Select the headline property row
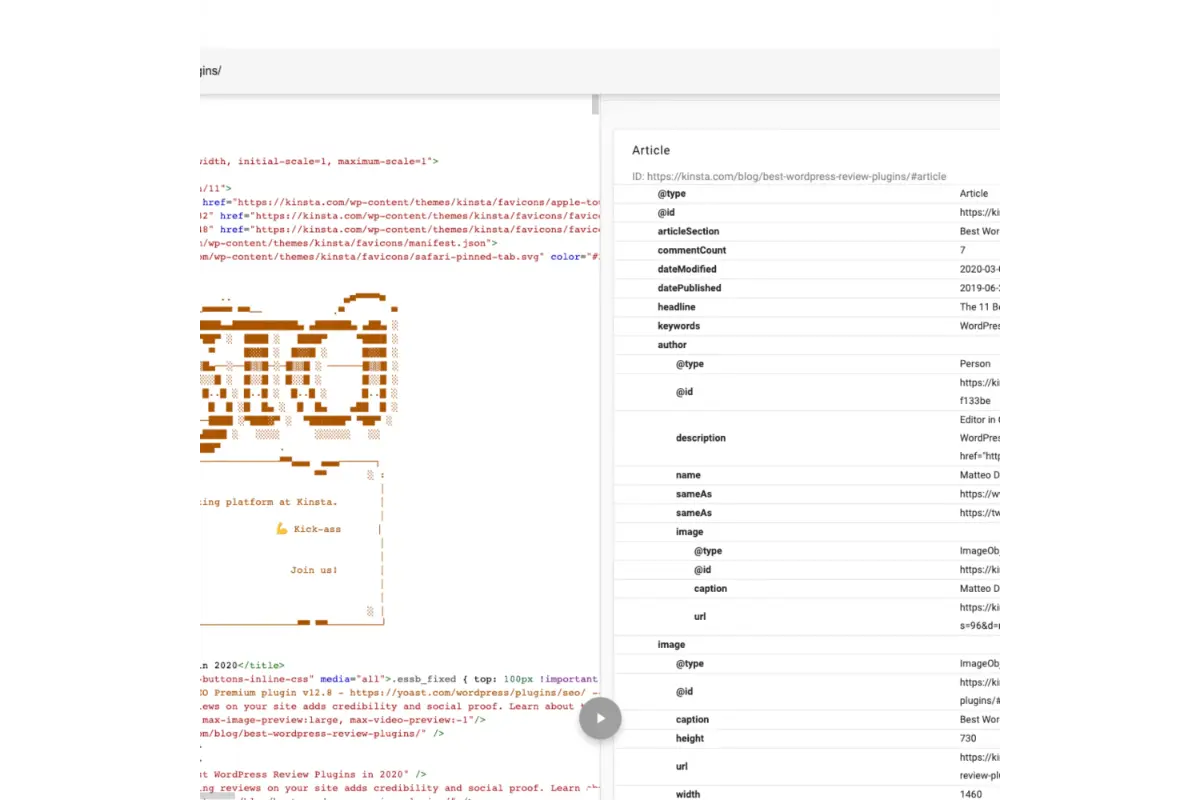Viewport: 1200px width, 800px height. pyautogui.click(x=807, y=307)
